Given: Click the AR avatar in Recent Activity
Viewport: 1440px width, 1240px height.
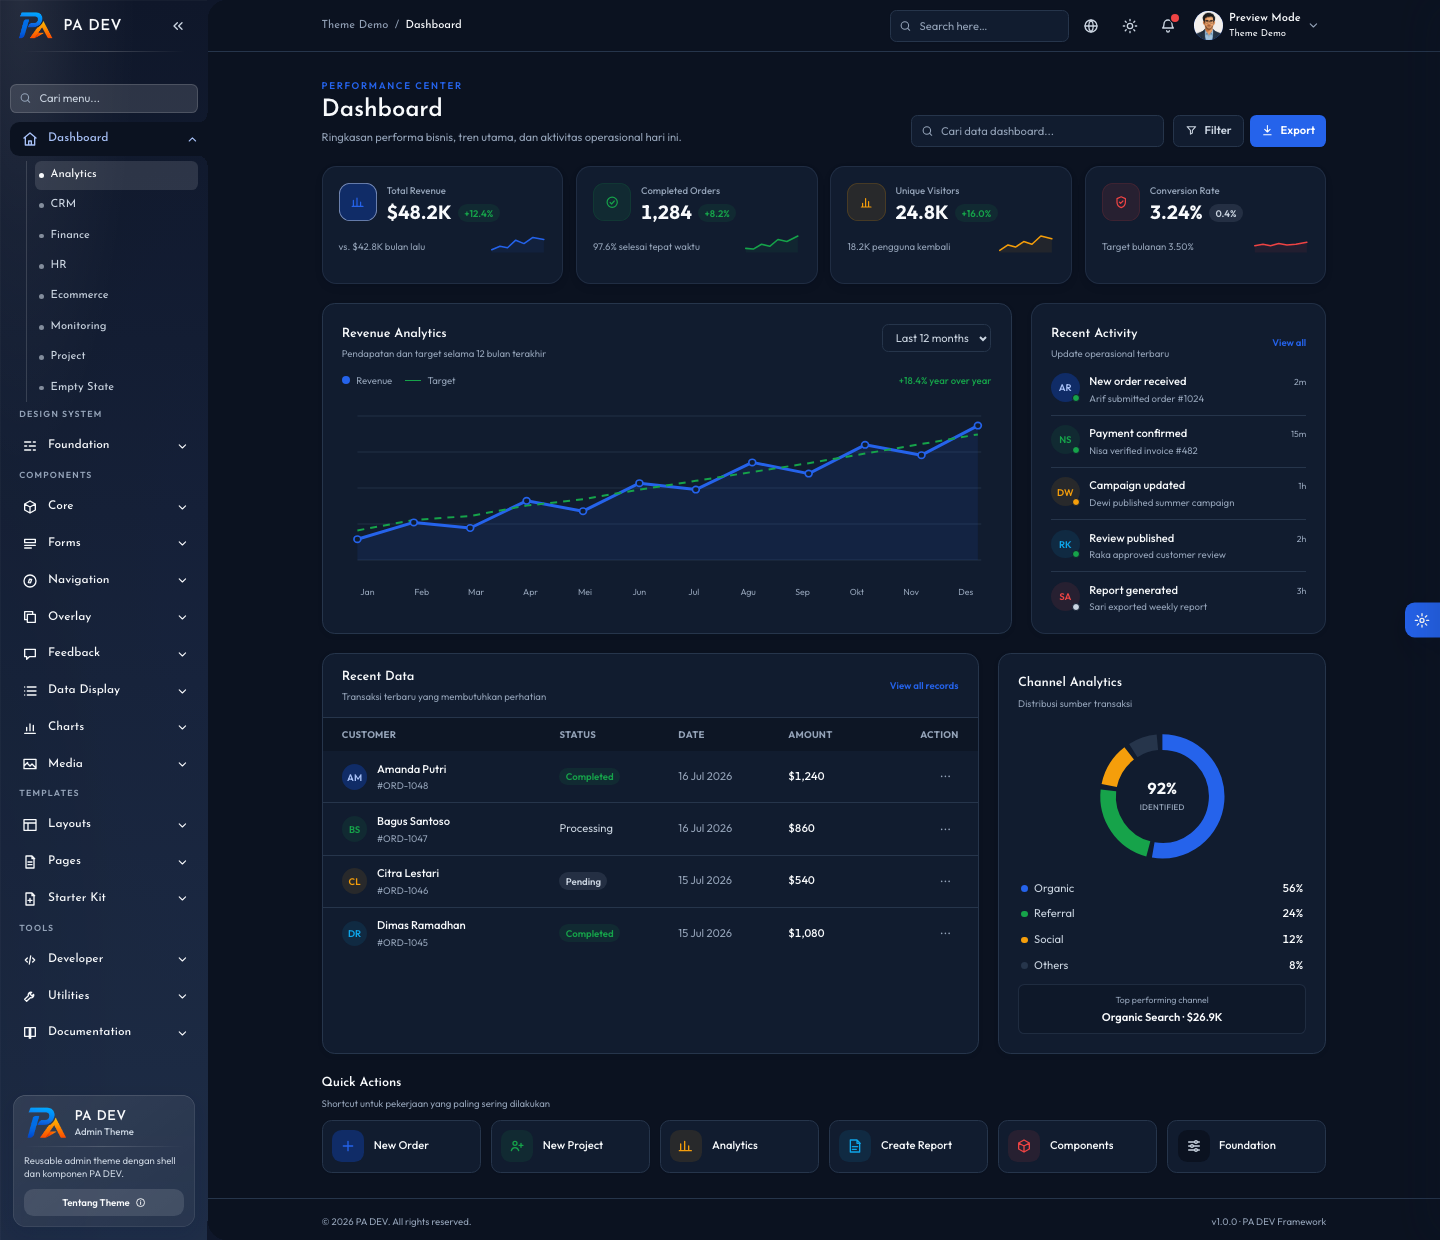Looking at the screenshot, I should tap(1065, 387).
